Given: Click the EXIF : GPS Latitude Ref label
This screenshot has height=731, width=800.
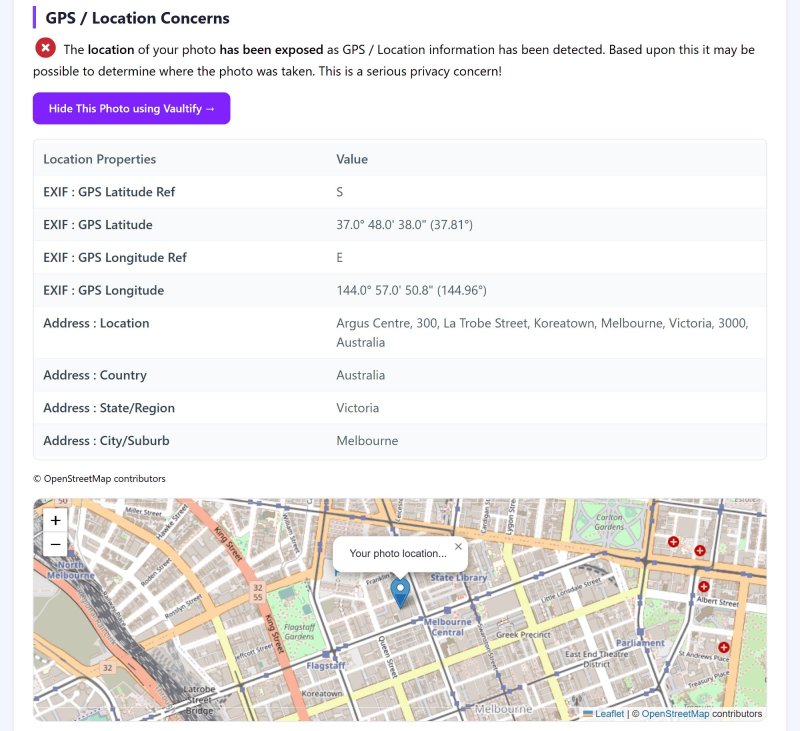Looking at the screenshot, I should [x=109, y=192].
